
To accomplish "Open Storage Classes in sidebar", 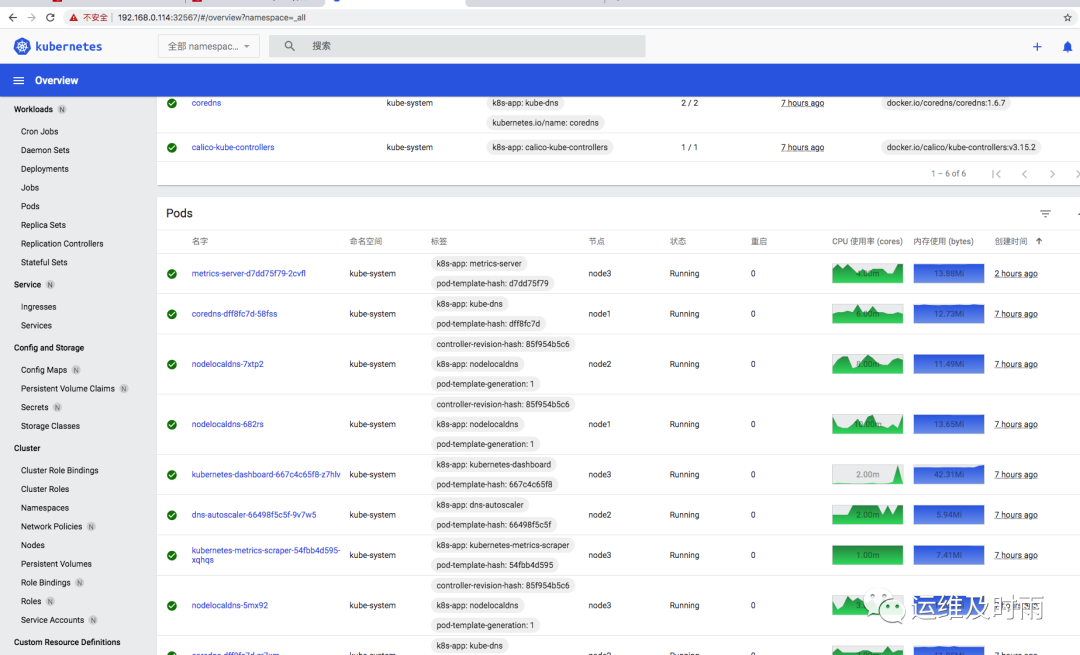I will tap(50, 426).
